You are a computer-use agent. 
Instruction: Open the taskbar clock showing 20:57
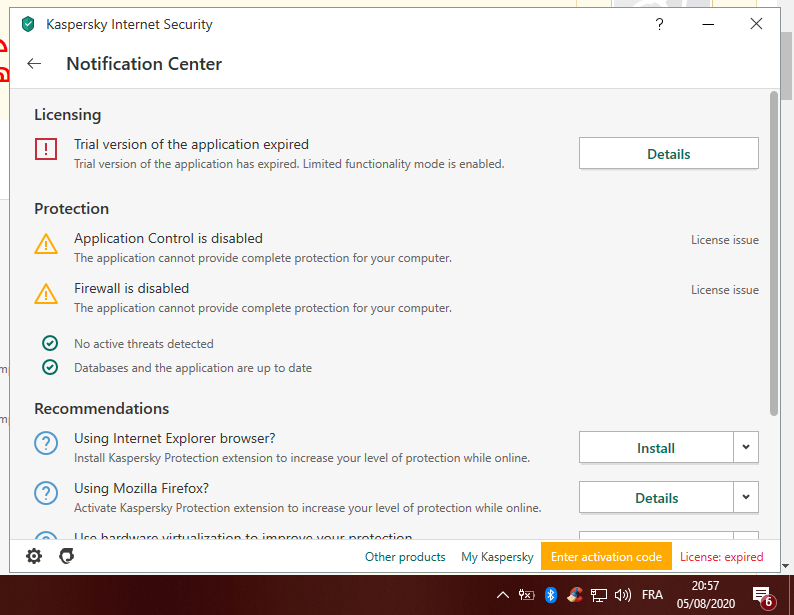point(705,595)
